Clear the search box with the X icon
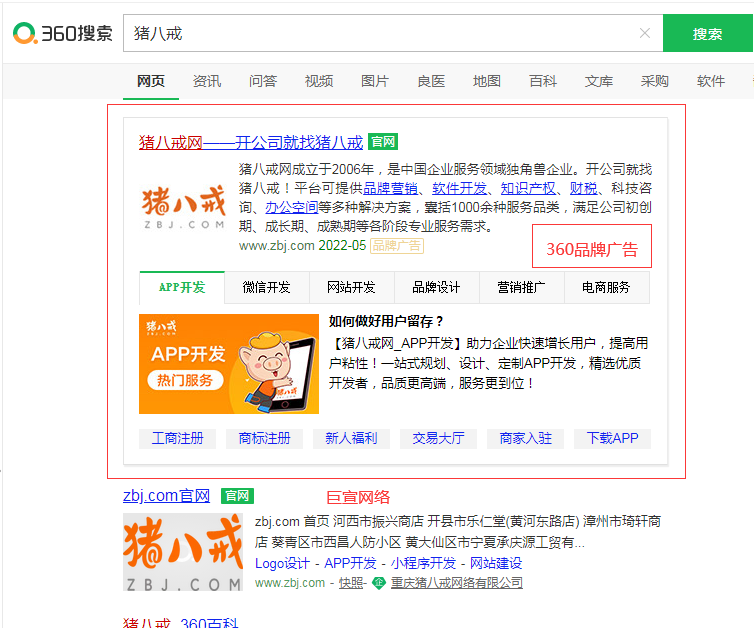 (x=644, y=33)
